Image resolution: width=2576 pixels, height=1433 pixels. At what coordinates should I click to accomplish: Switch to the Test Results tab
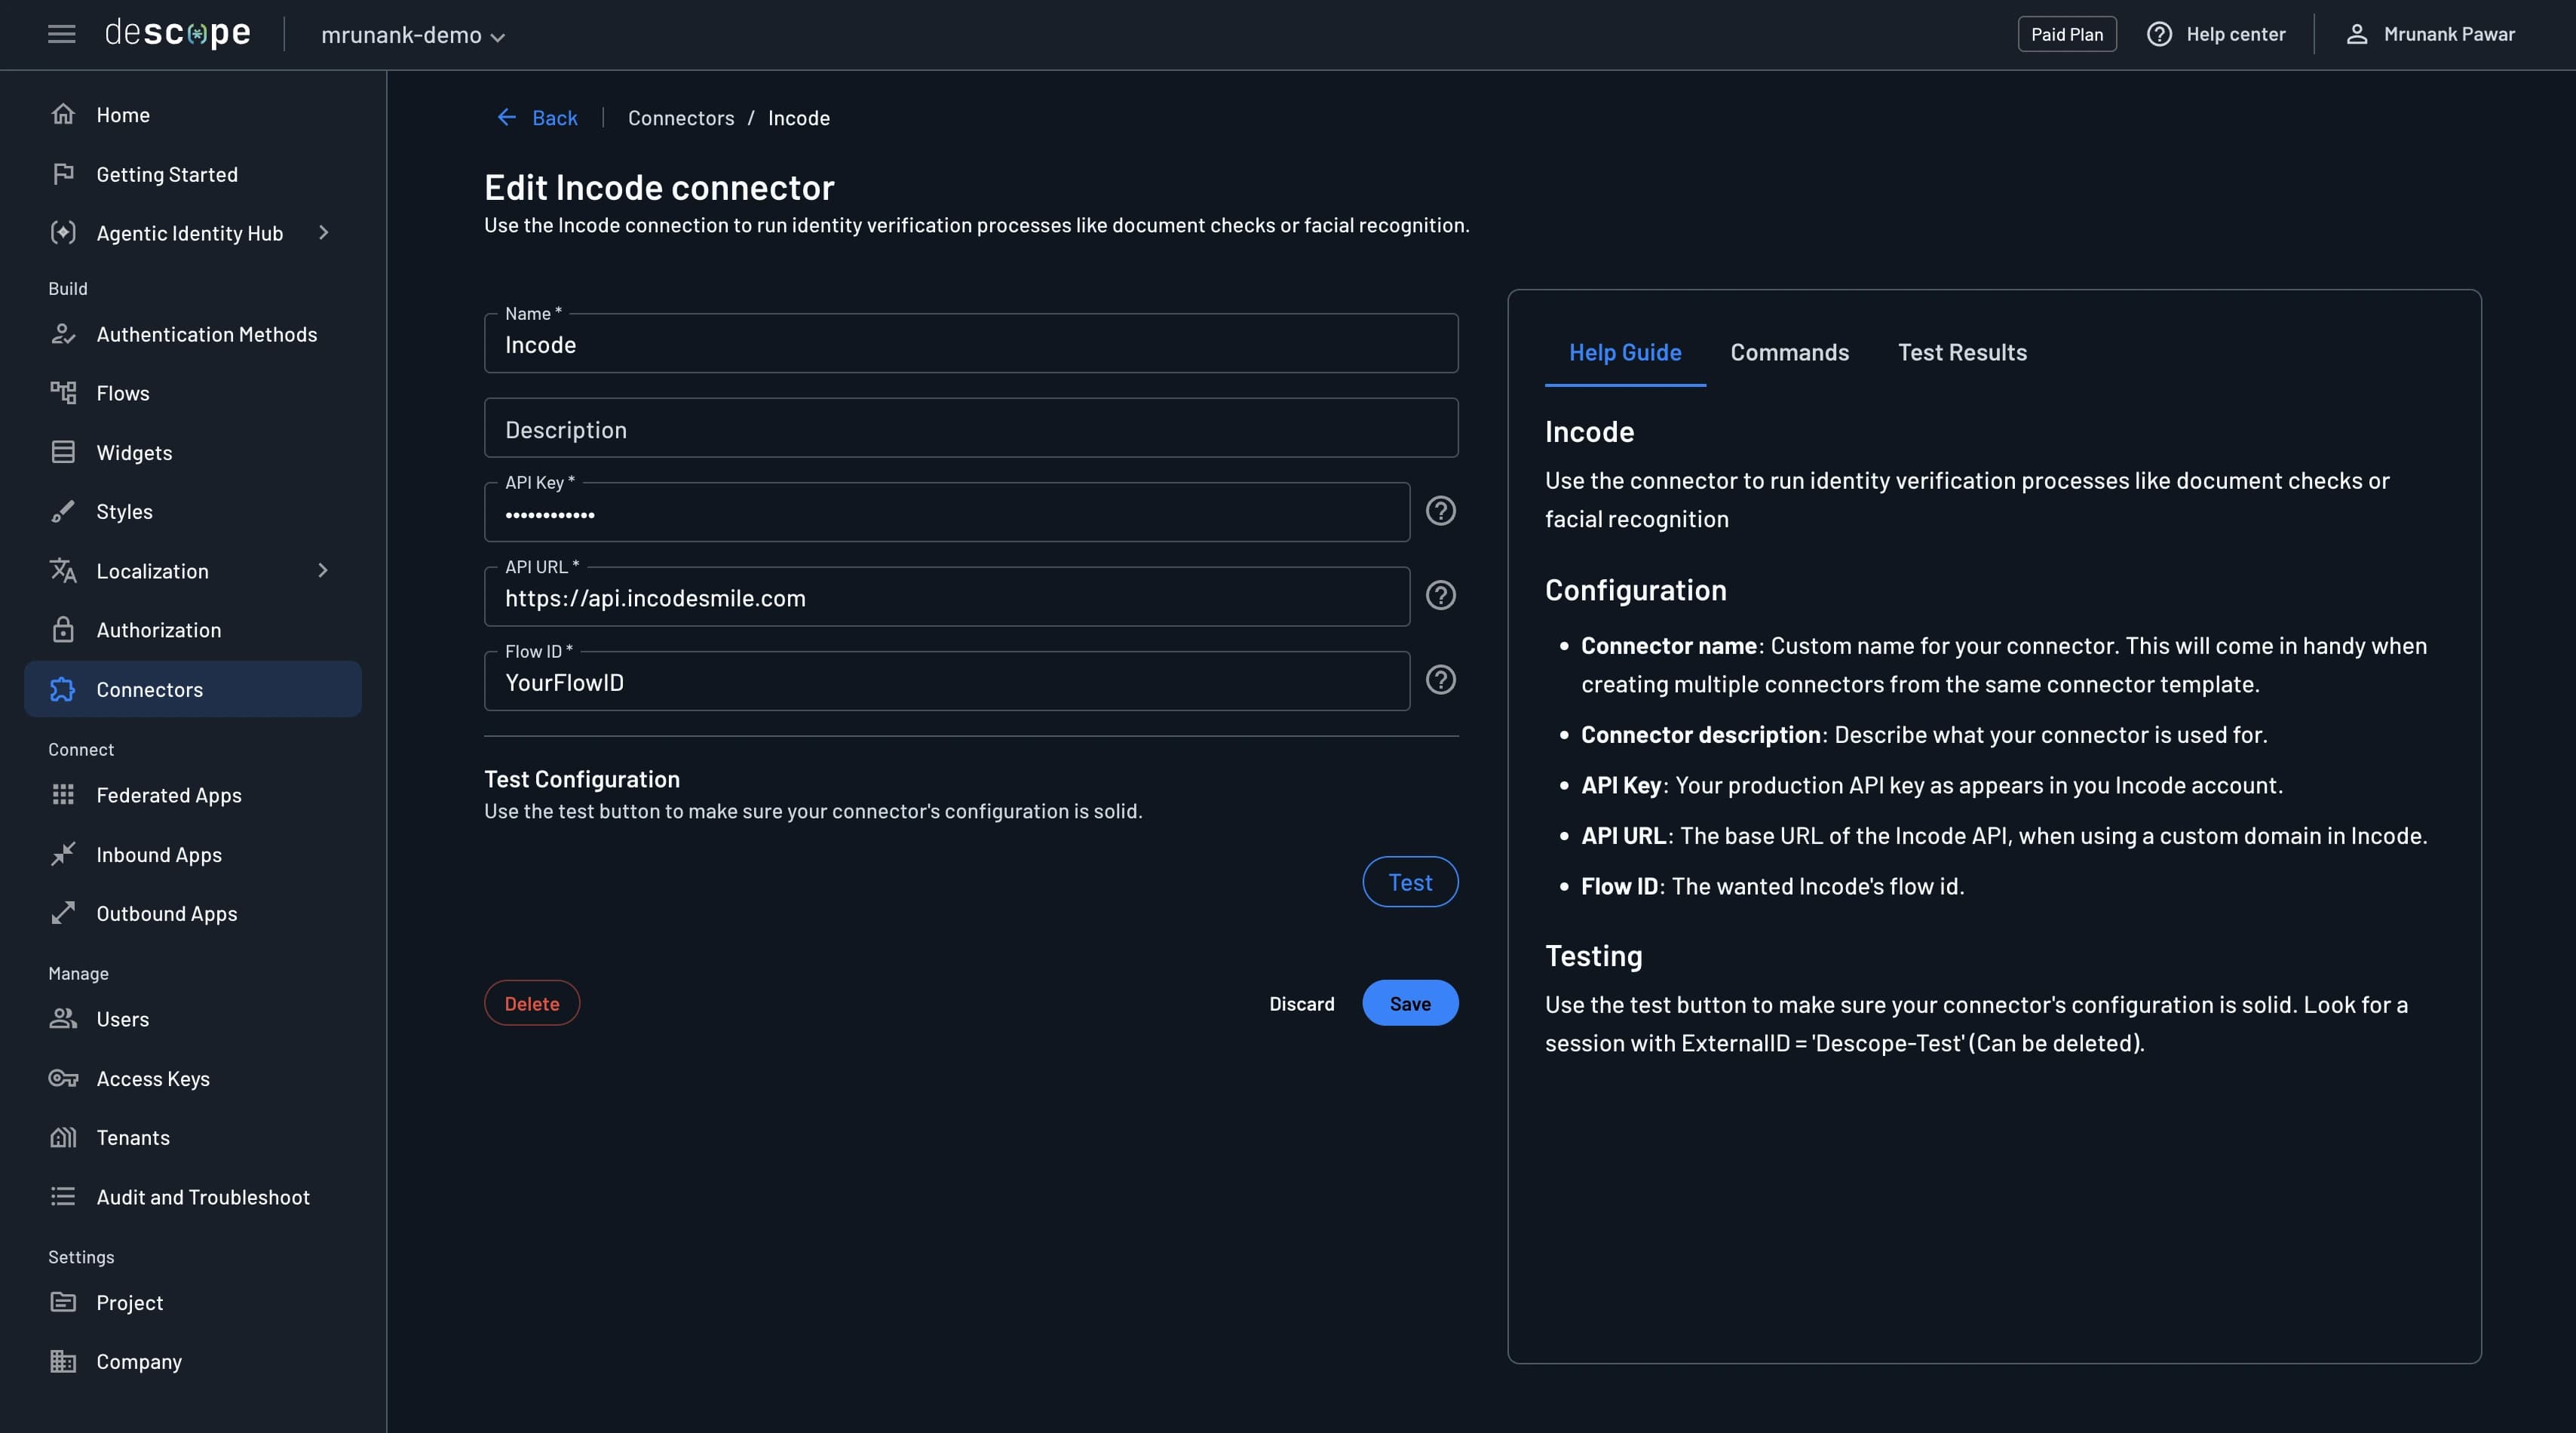click(1962, 352)
